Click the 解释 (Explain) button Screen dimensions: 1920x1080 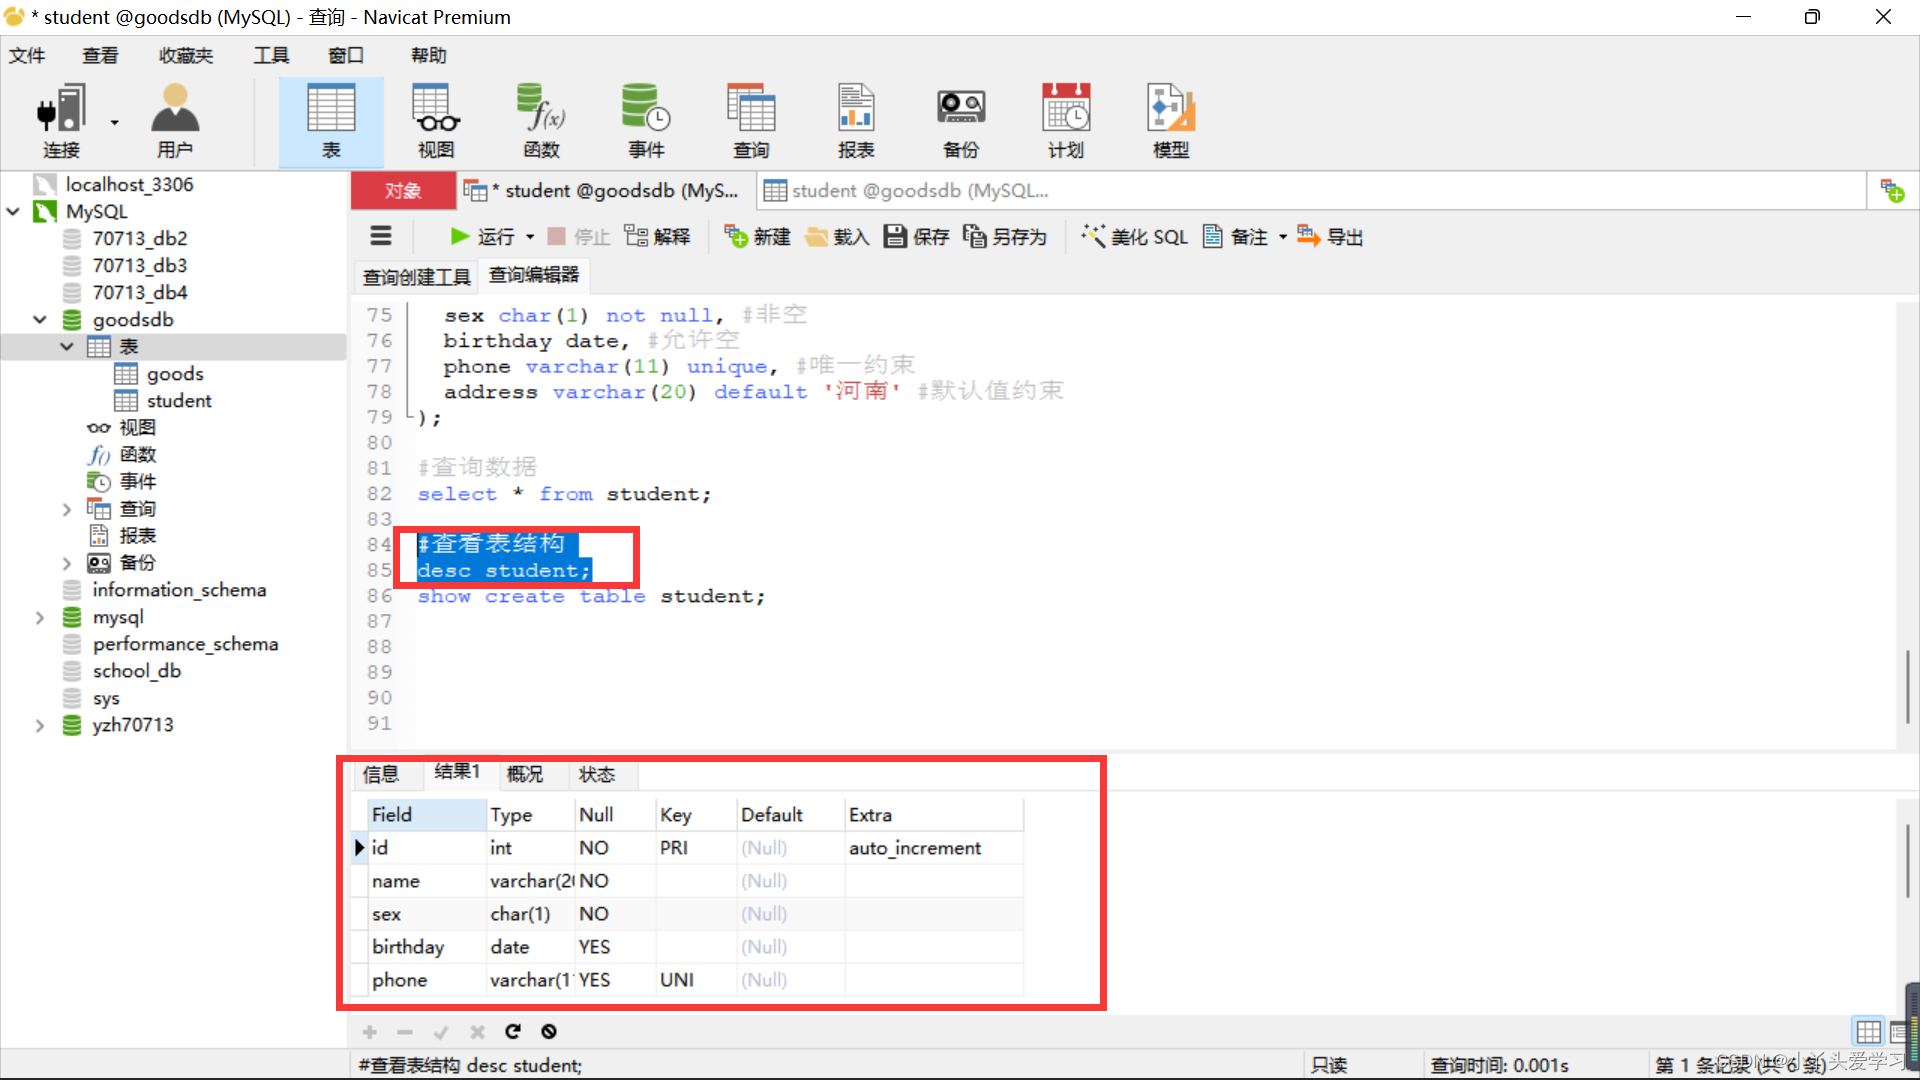point(657,236)
